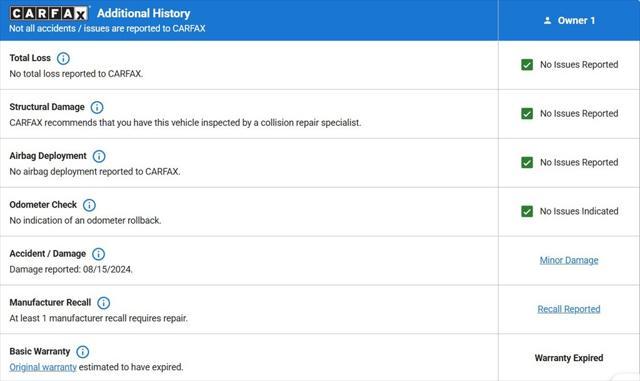
Task: Open the Minor Damage link
Action: coord(569,260)
